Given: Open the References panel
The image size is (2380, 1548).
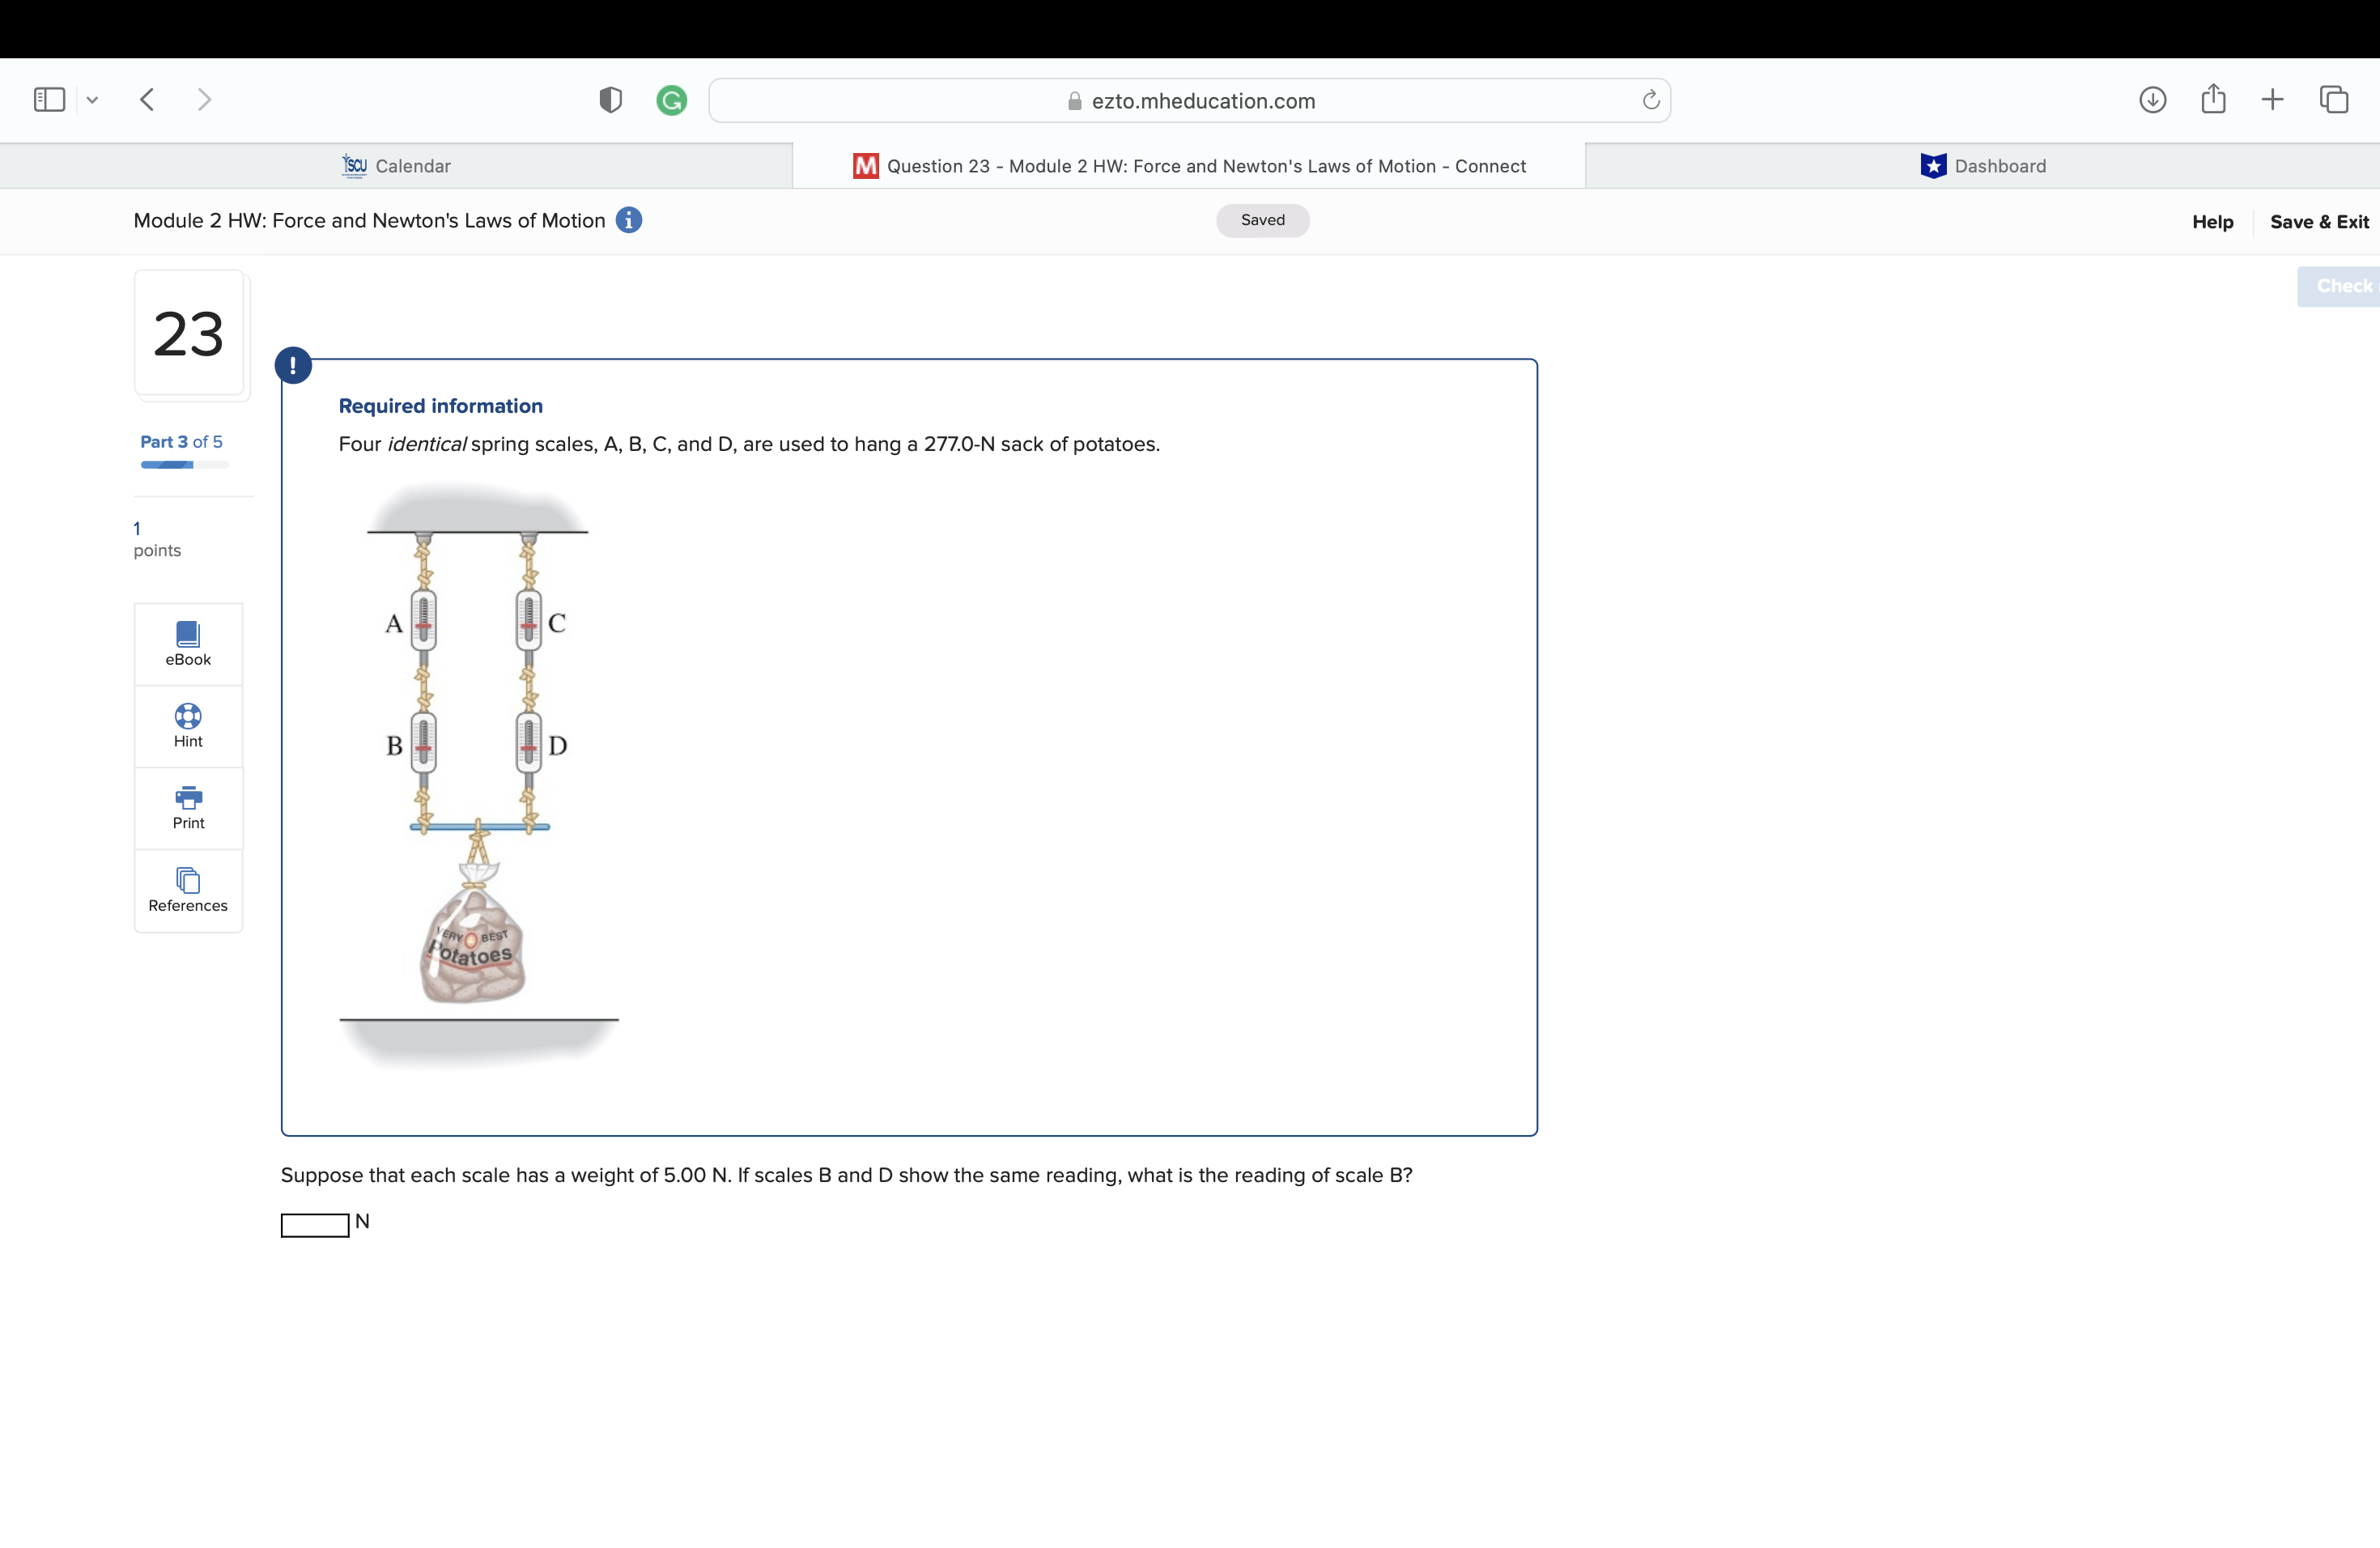Looking at the screenshot, I should pyautogui.click(x=188, y=890).
